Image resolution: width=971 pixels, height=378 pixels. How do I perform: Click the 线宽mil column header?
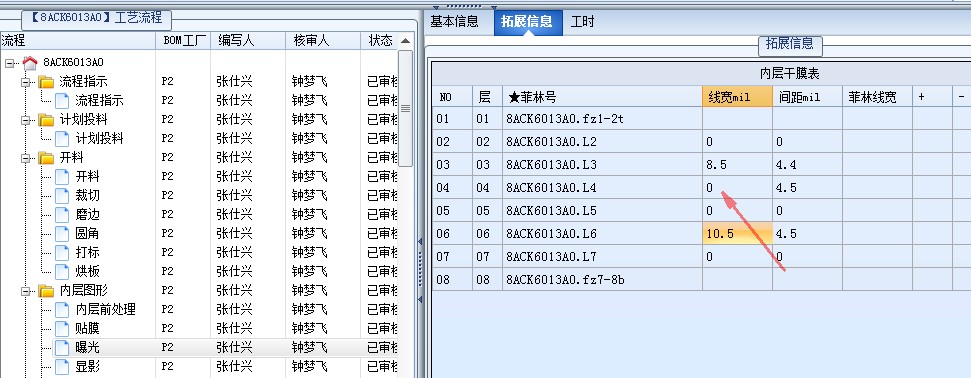click(x=737, y=97)
